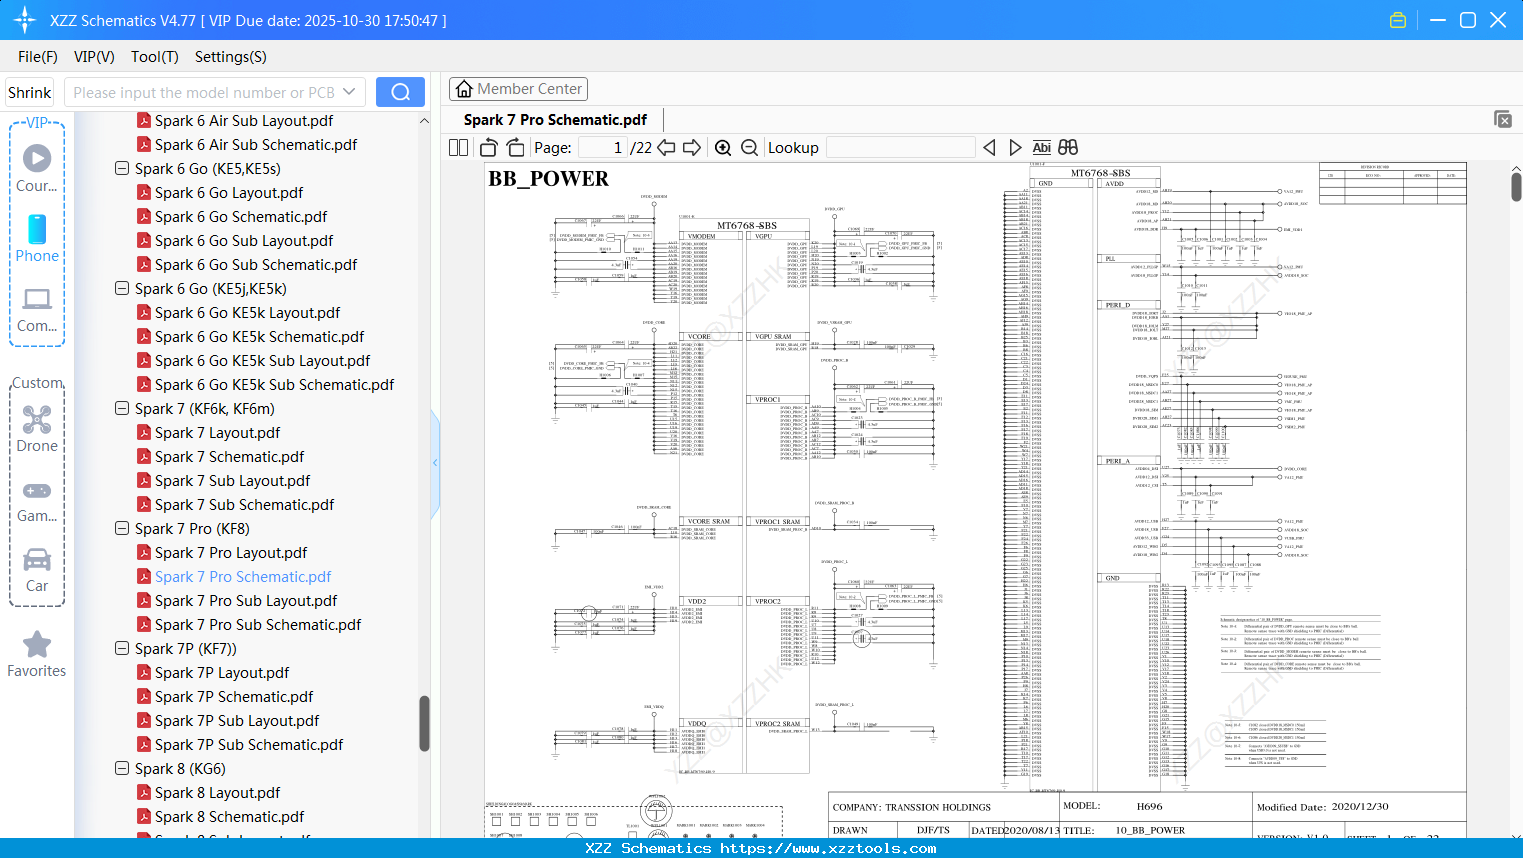Go to the next page with the forward arrow
The height and width of the screenshot is (858, 1523).
692,147
